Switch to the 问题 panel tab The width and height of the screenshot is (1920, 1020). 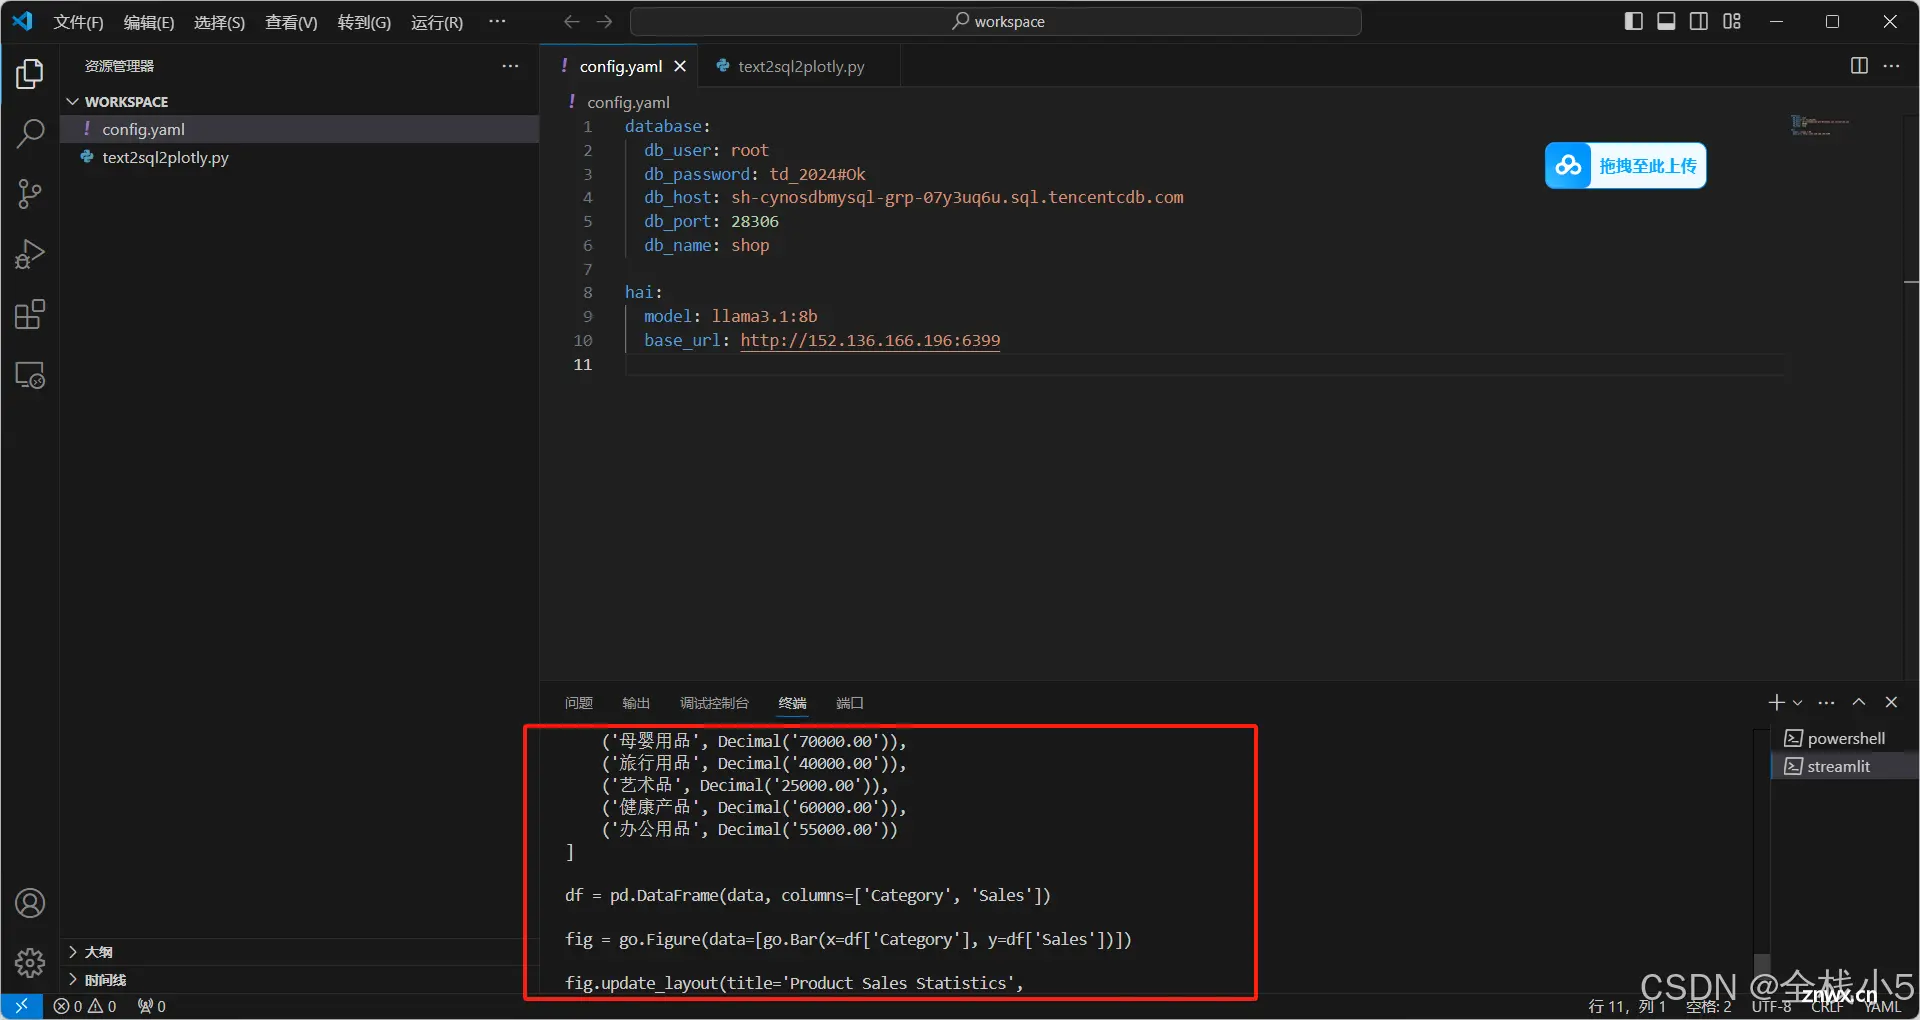tap(578, 703)
